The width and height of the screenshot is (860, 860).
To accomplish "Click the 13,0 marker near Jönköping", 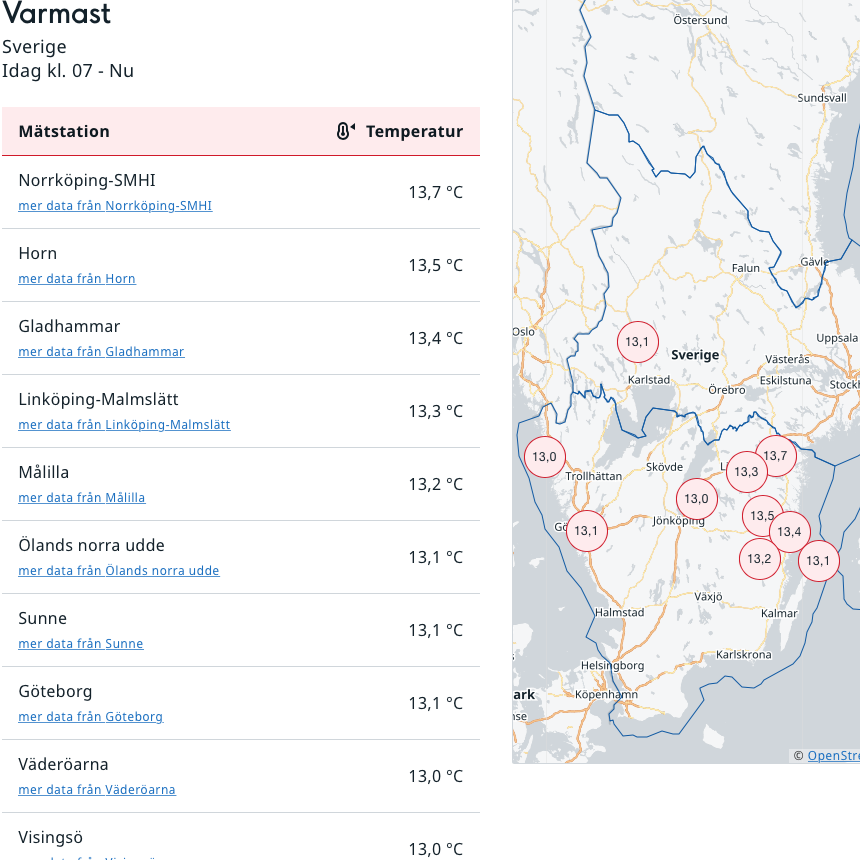I will pyautogui.click(x=696, y=499).
